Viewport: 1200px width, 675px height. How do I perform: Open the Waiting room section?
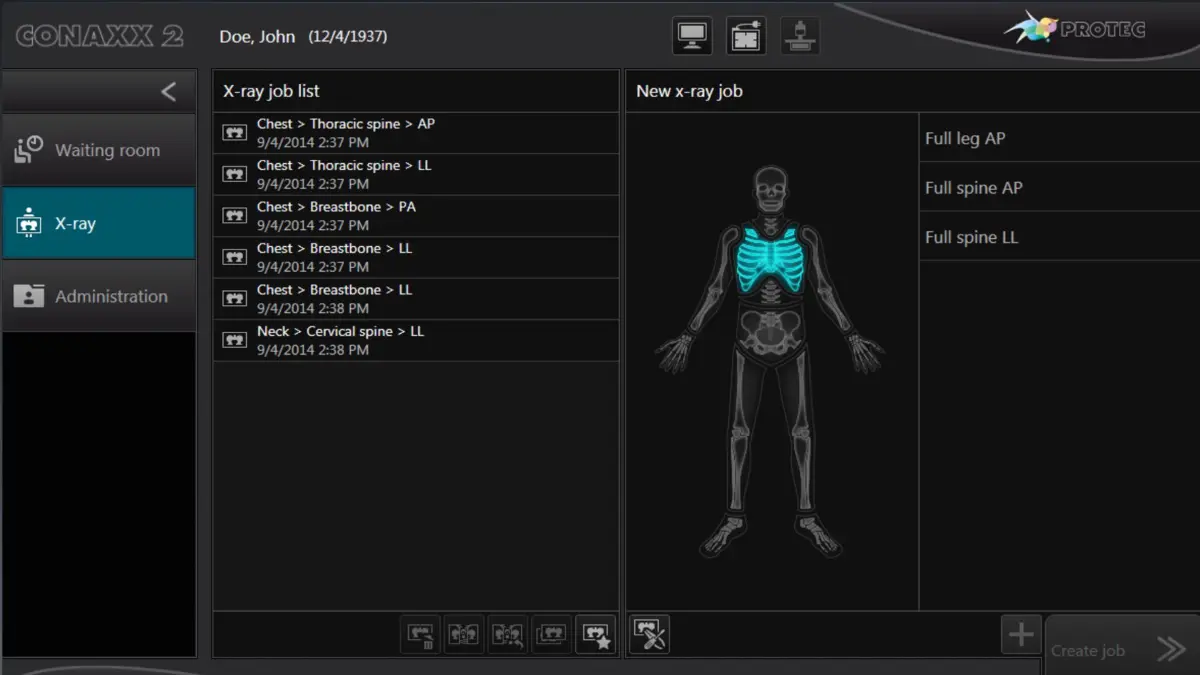click(x=98, y=150)
